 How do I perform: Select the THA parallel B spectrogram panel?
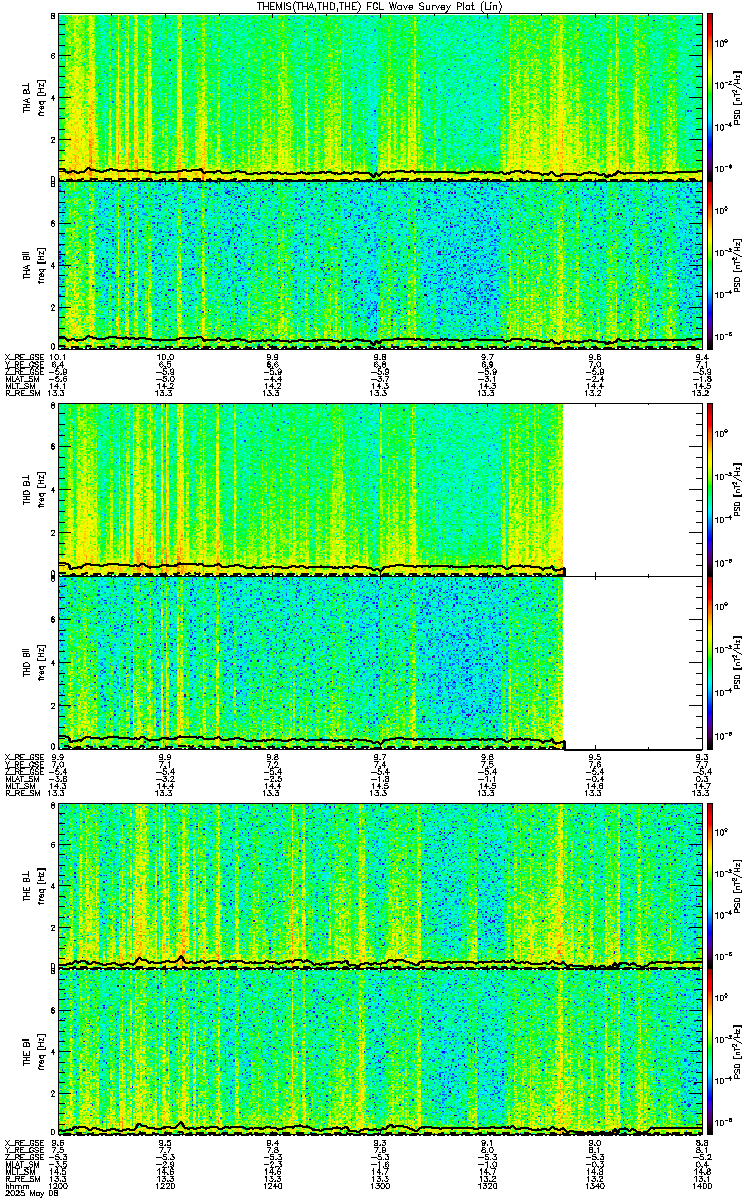coord(381,264)
